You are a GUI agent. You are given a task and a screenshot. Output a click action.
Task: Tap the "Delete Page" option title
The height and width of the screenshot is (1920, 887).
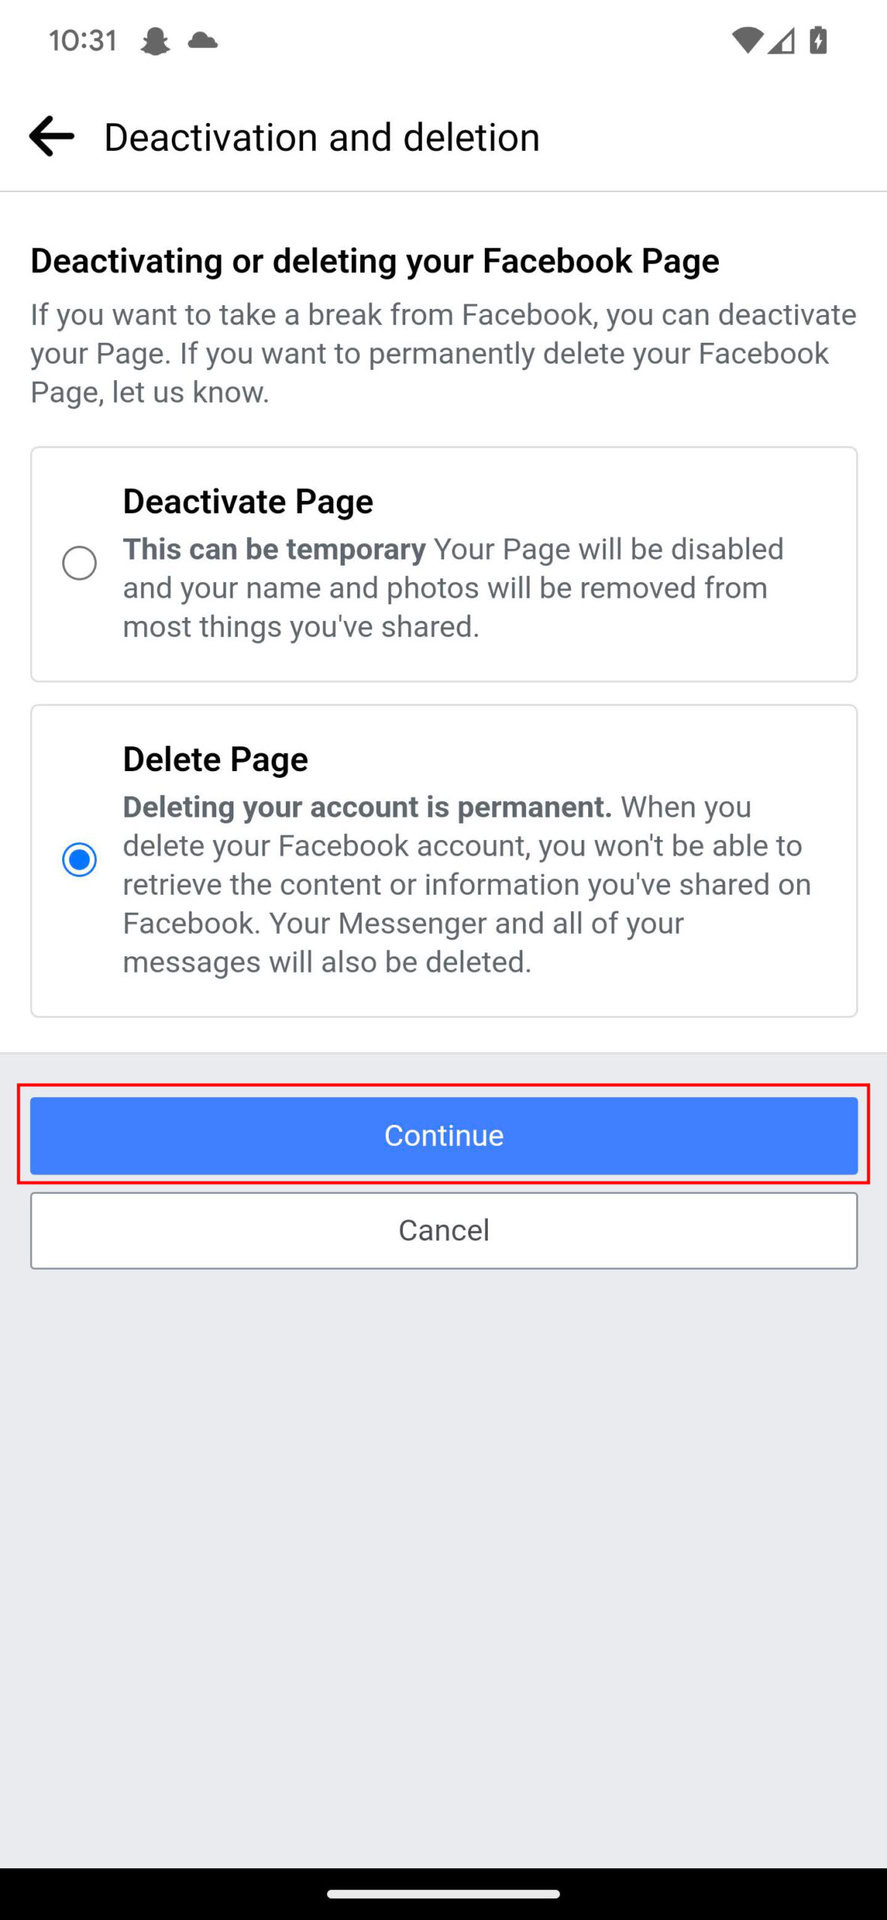pos(215,759)
